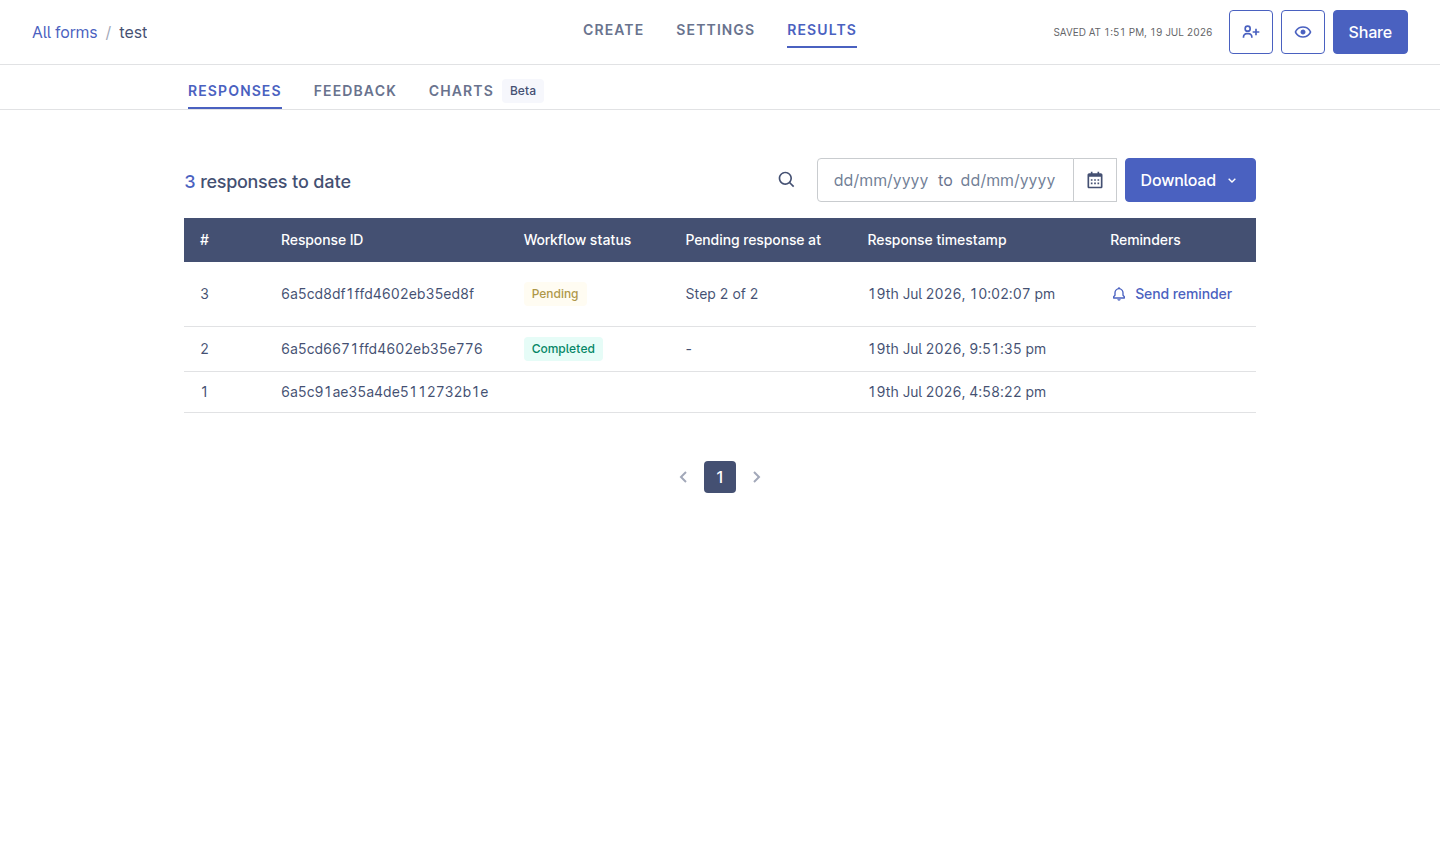Go to next page arrow
Image resolution: width=1440 pixels, height=850 pixels.
[x=757, y=477]
